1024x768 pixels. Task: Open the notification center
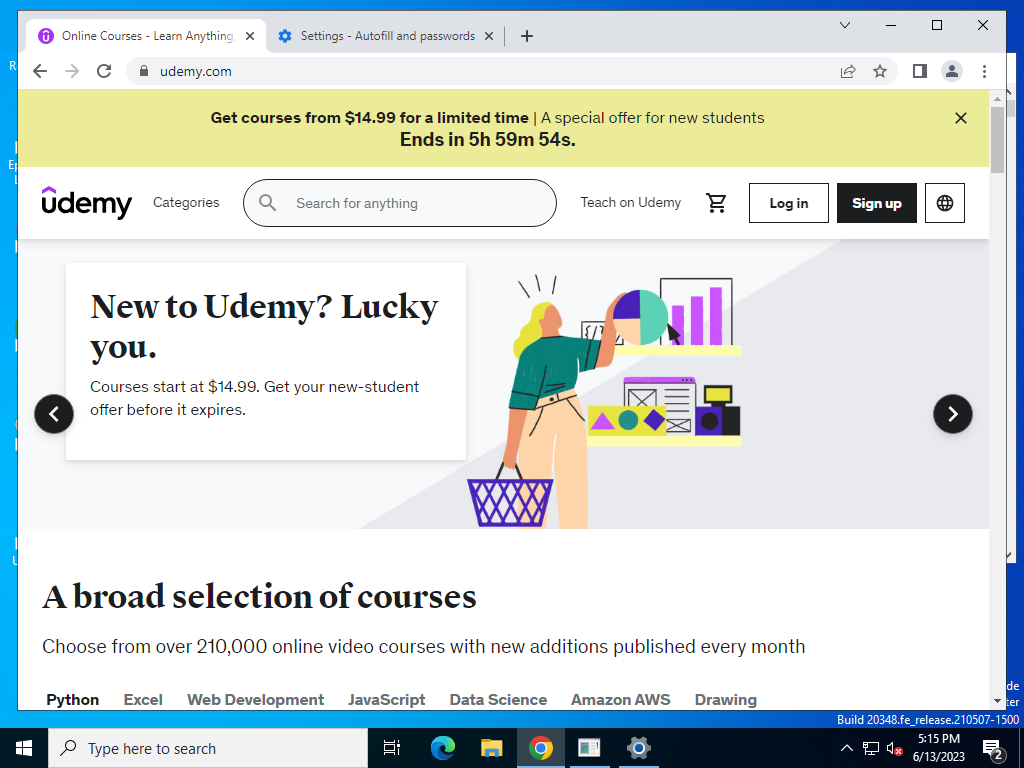992,748
